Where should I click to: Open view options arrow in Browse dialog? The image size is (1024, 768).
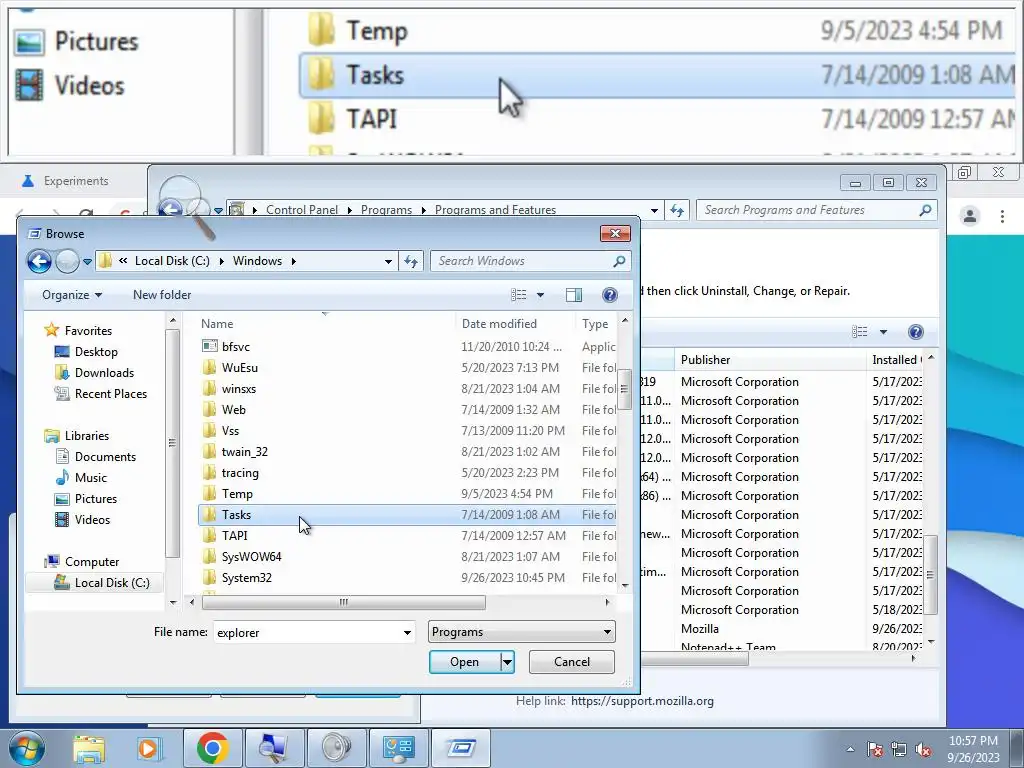click(540, 295)
